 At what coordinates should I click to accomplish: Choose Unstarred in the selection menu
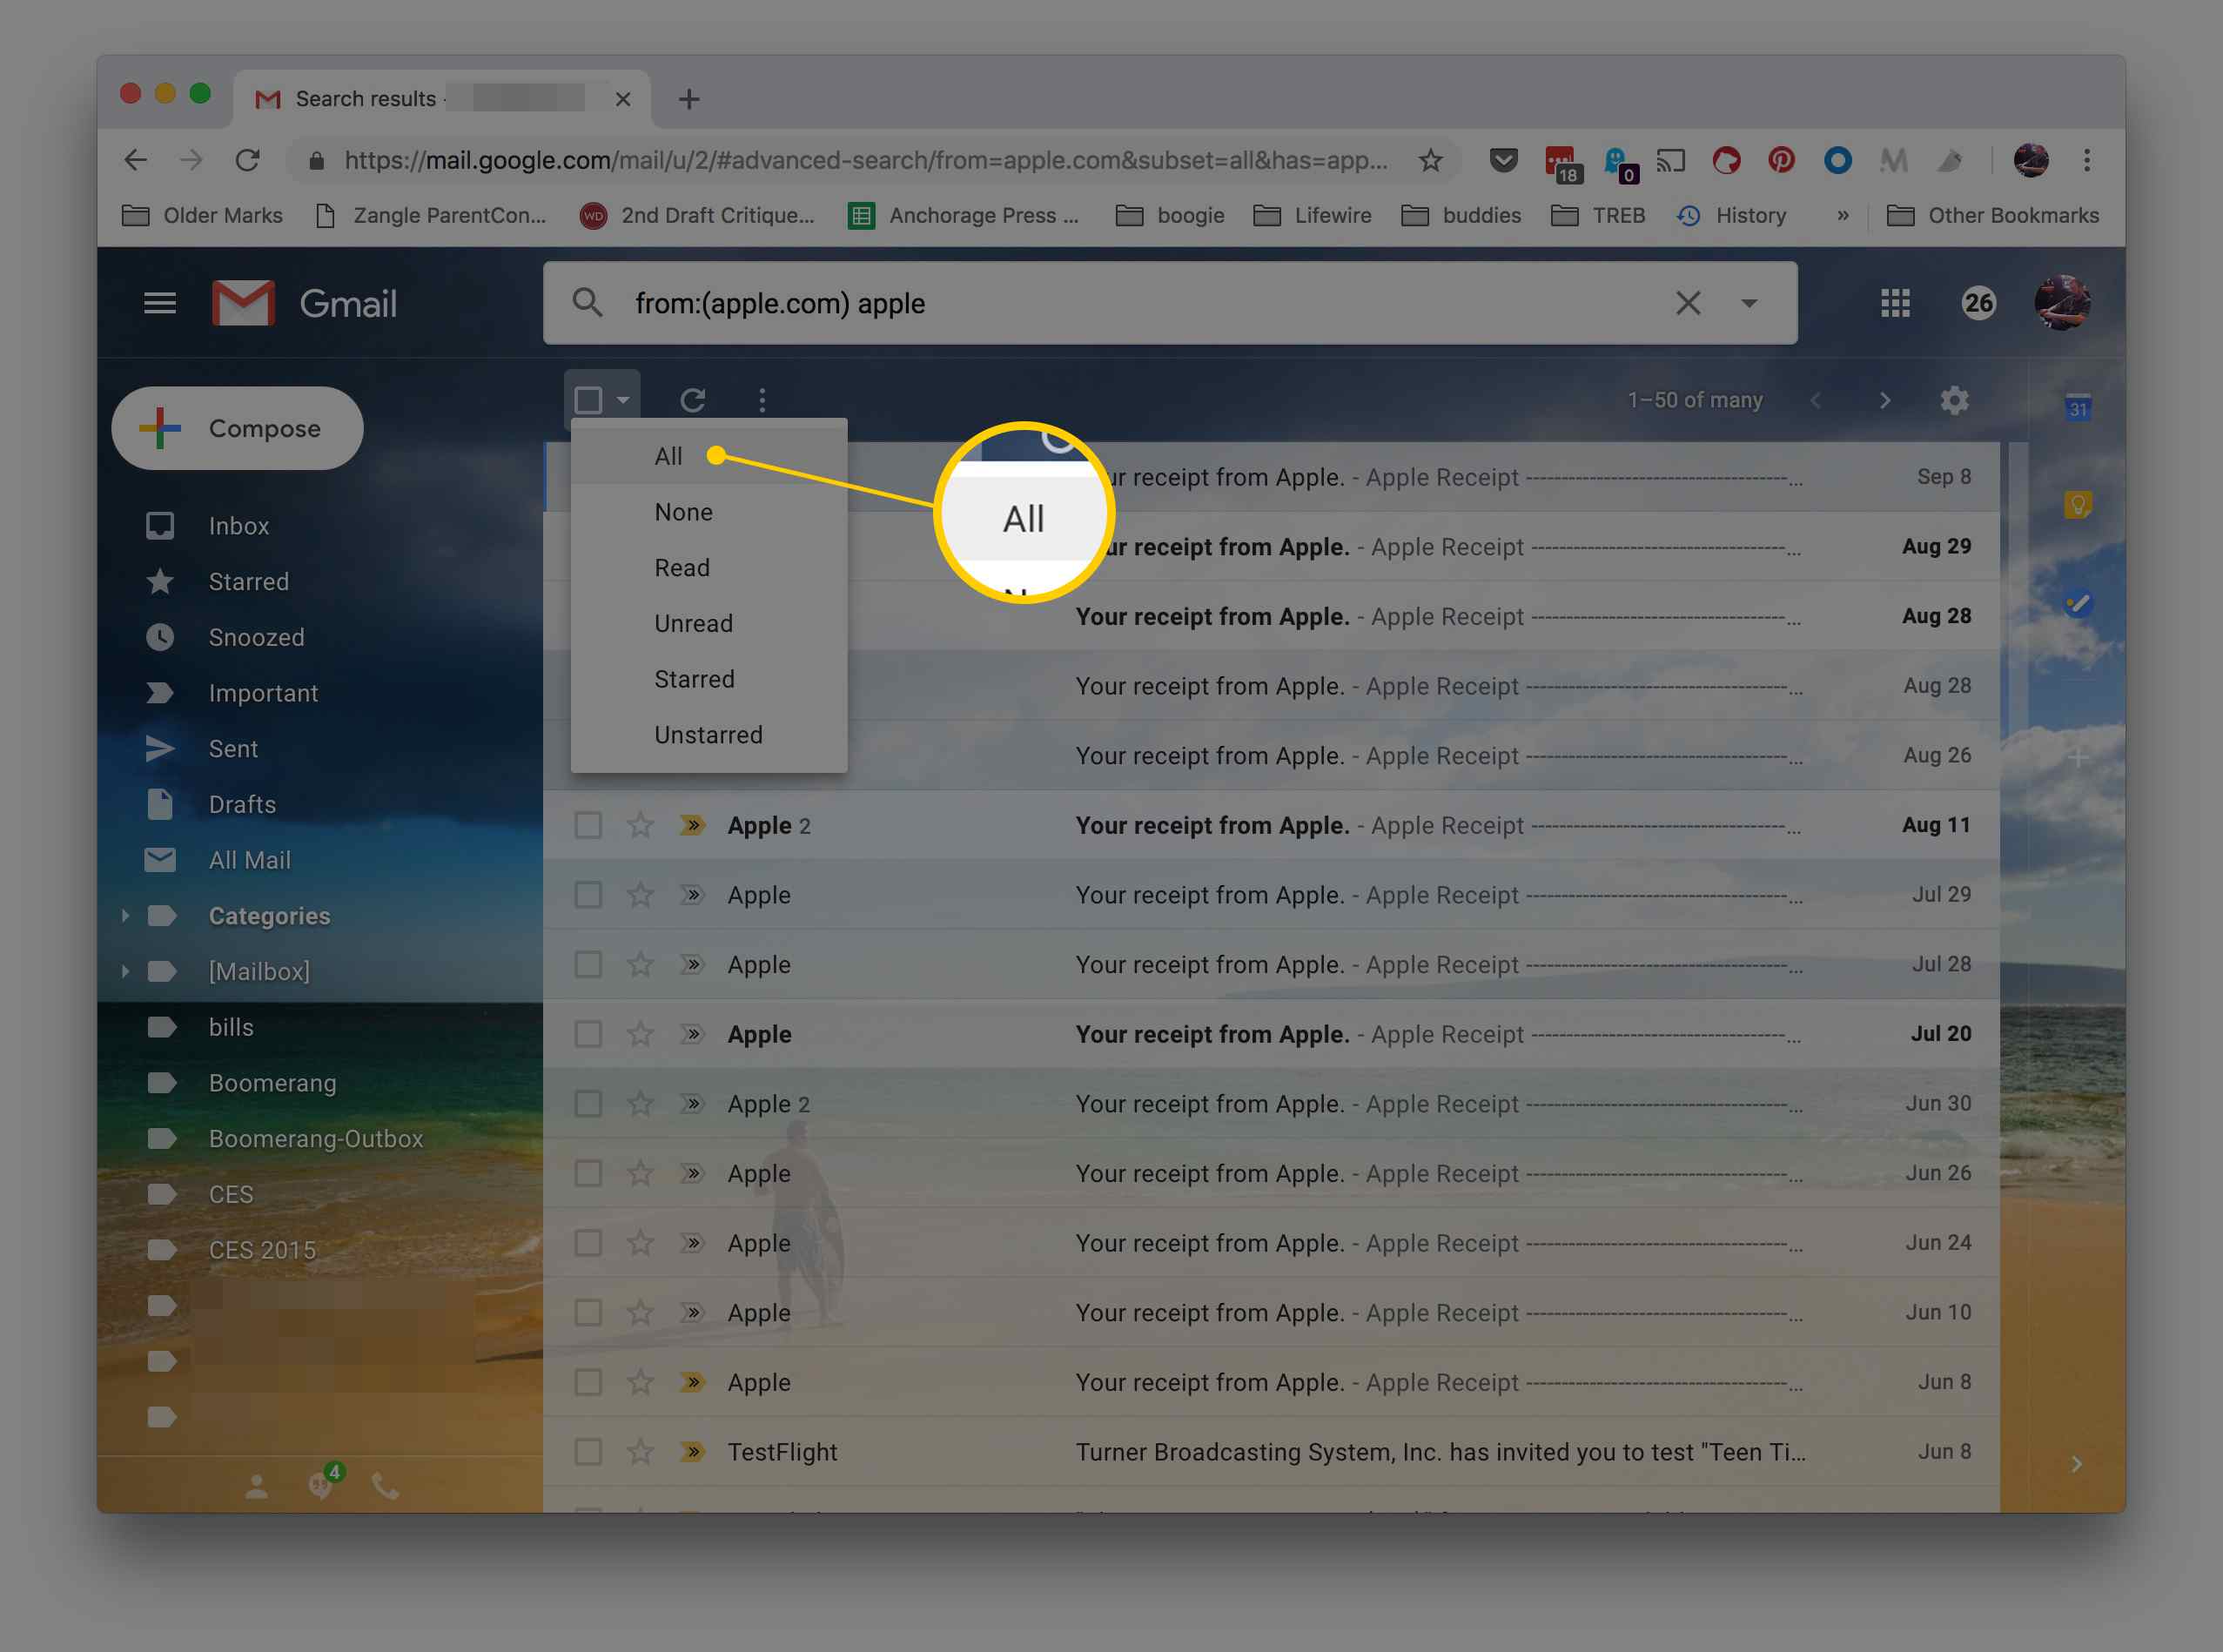click(x=709, y=735)
